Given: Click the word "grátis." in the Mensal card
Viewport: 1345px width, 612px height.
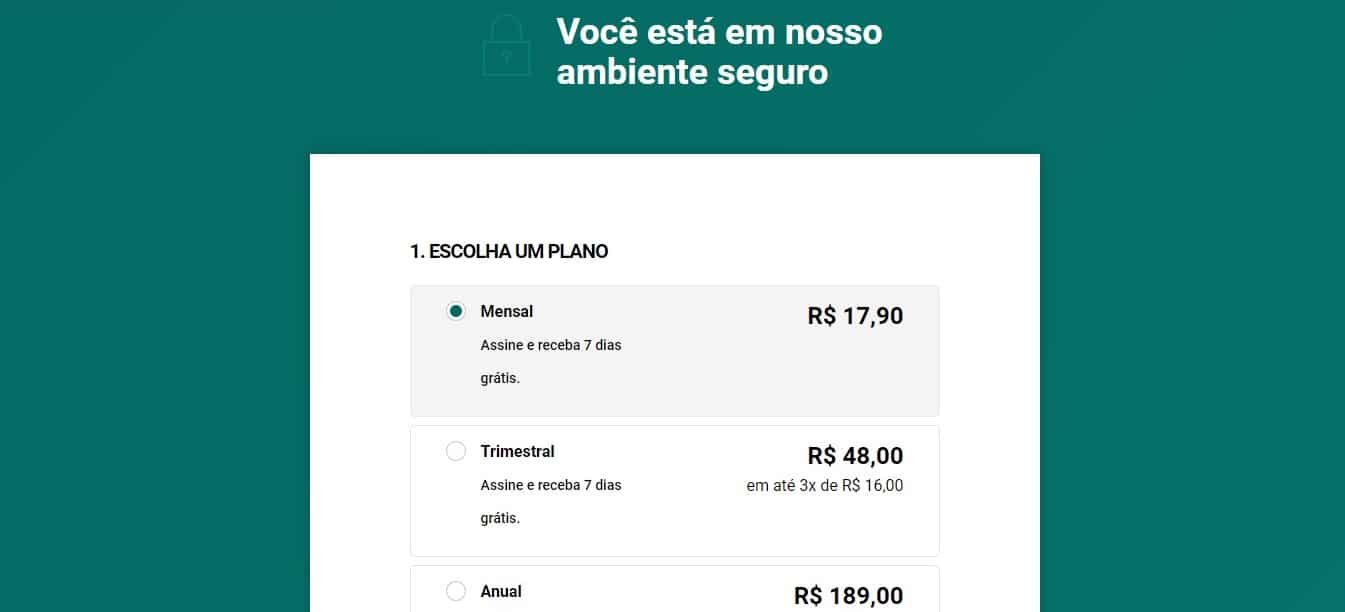Looking at the screenshot, I should [500, 379].
